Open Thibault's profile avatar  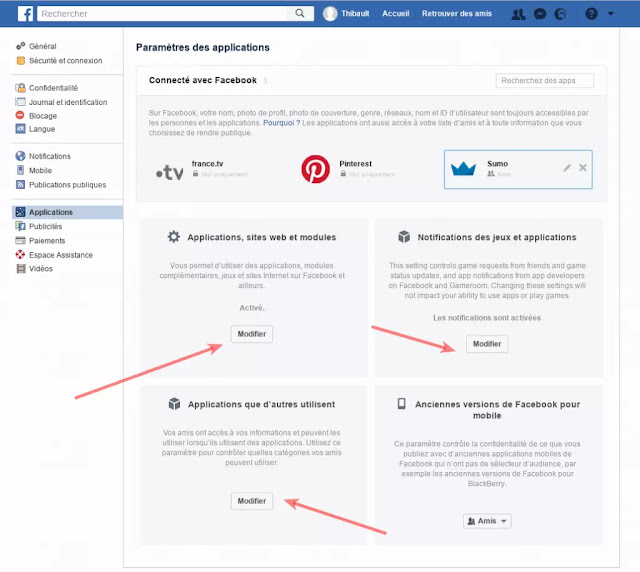330,13
